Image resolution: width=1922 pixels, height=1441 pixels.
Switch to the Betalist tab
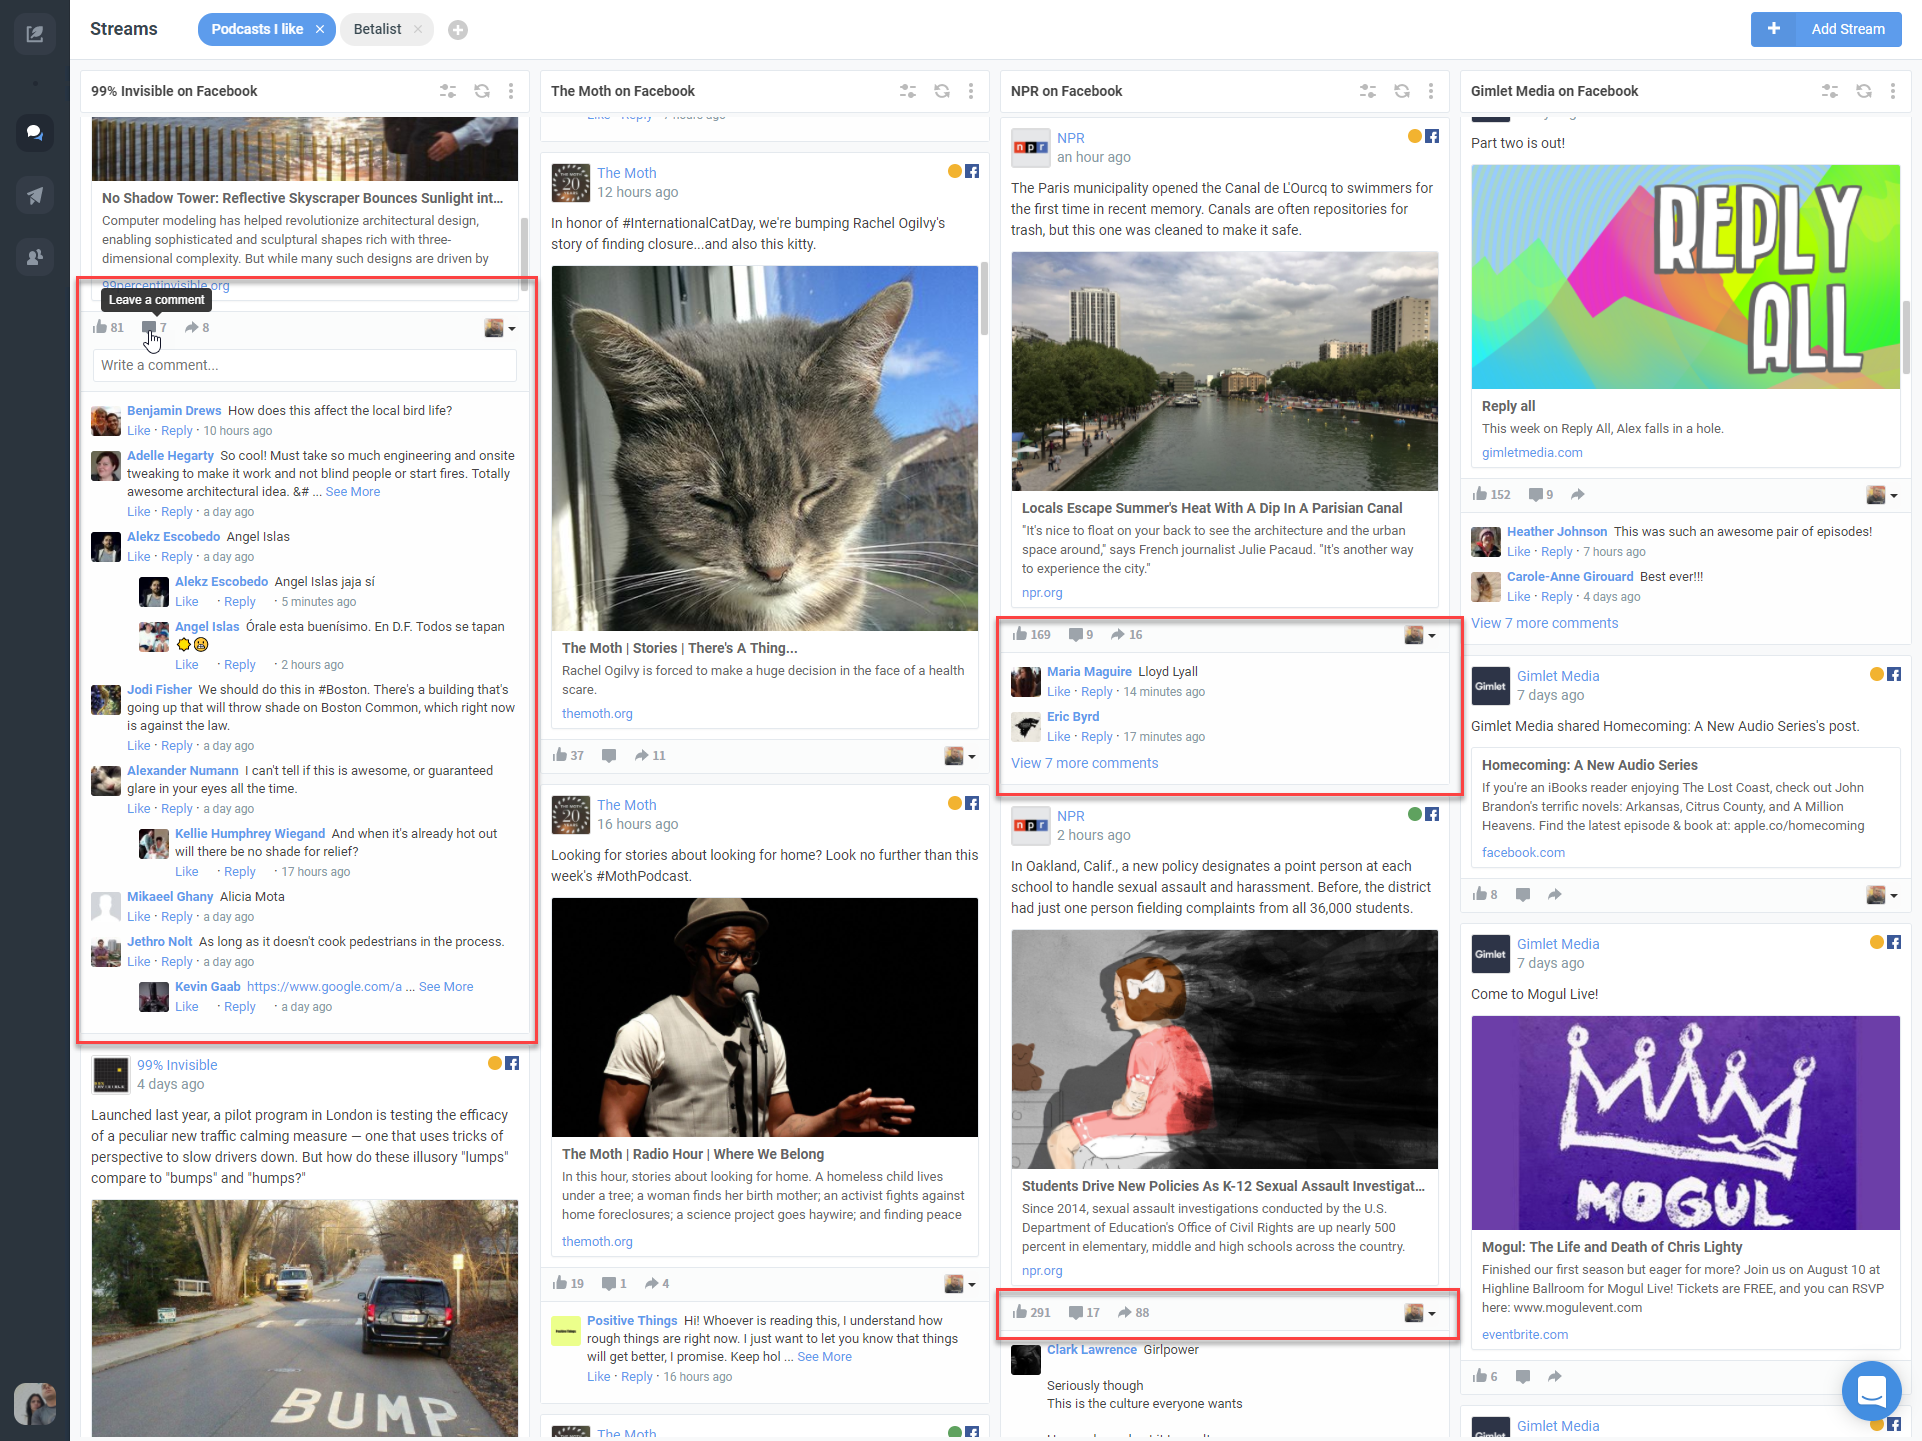point(377,29)
